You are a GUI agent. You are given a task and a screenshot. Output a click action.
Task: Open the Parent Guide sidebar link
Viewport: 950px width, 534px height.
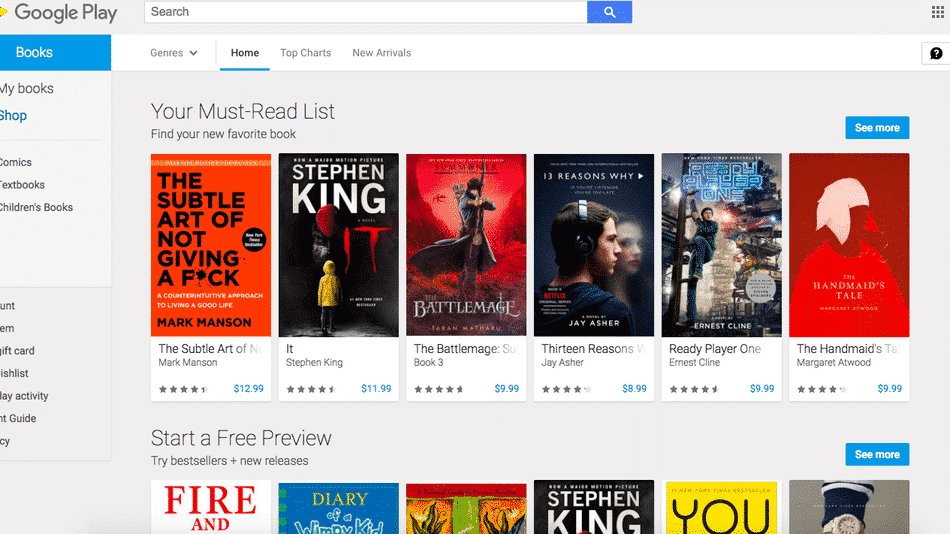pos(18,418)
